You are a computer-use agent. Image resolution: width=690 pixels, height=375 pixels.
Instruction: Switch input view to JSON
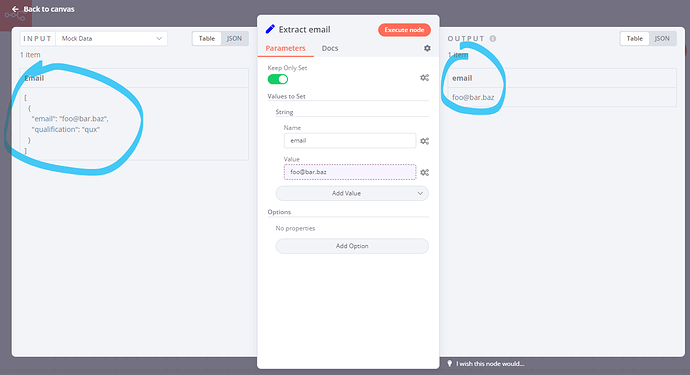[x=234, y=39]
